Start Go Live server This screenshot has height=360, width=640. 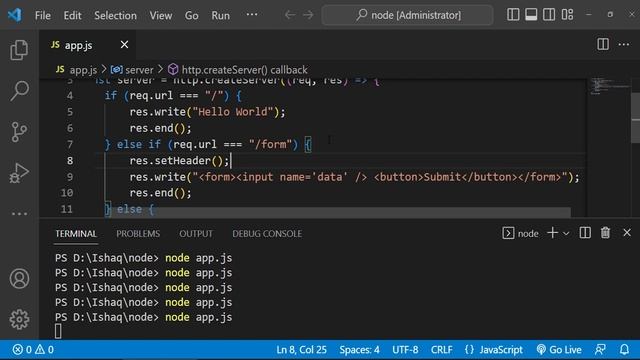pos(559,350)
